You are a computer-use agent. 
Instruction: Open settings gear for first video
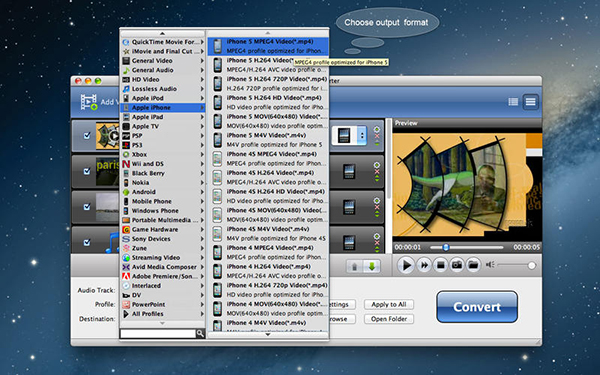click(x=377, y=130)
